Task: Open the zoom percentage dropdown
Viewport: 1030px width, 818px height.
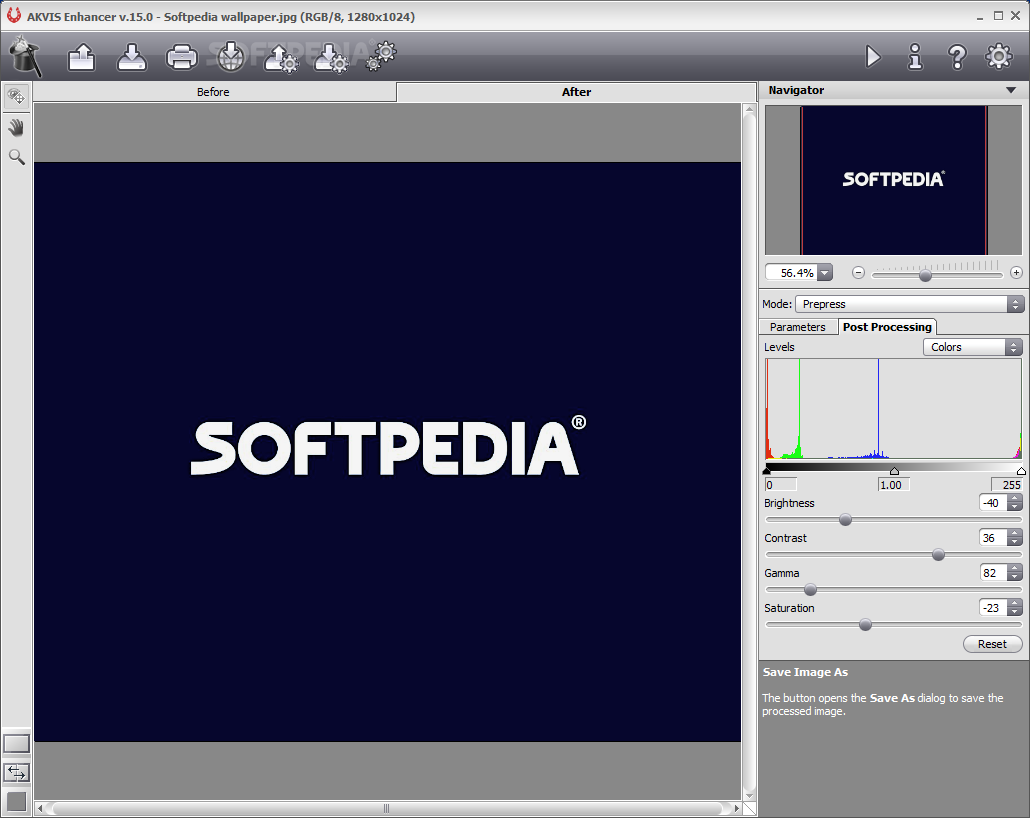Action: tap(825, 273)
